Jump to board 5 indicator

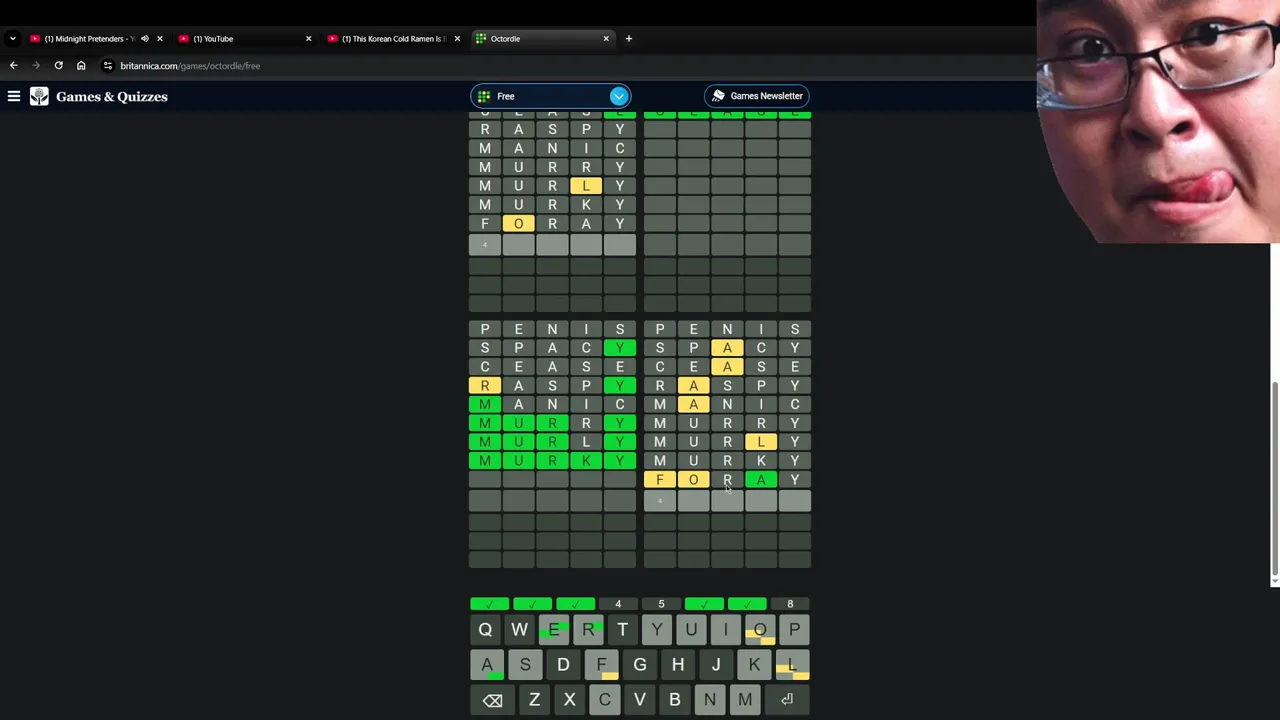point(661,604)
